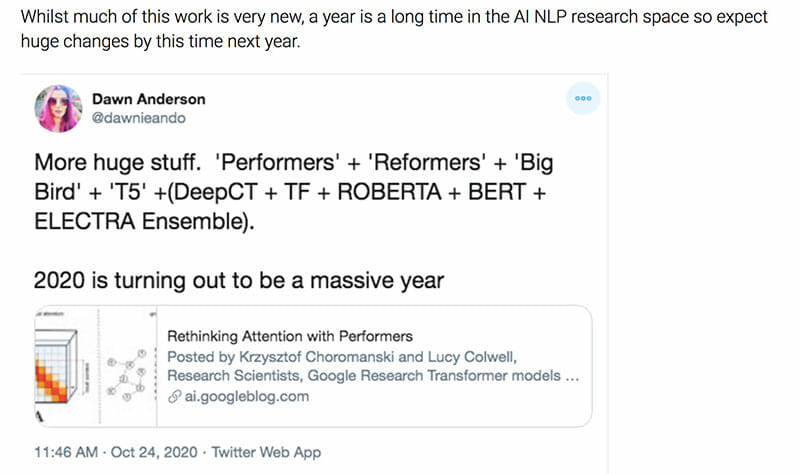Click the "Research Scientists, Google Research" card line

tap(373, 376)
